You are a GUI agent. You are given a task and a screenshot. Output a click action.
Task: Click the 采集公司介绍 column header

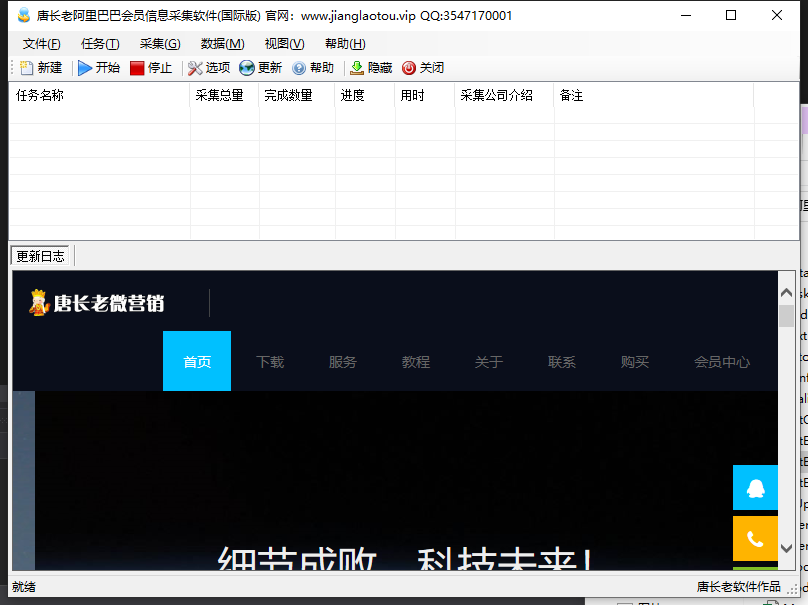click(504, 95)
